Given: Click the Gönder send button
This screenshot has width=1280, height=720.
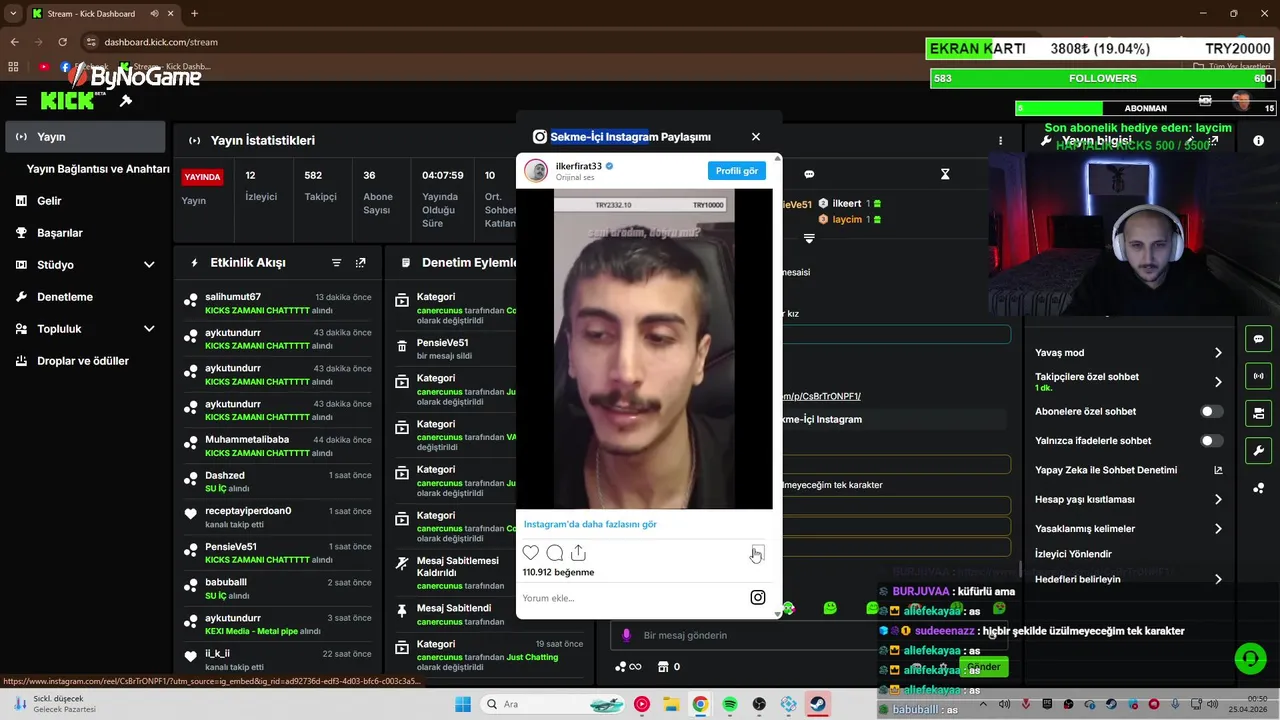Looking at the screenshot, I should point(983,667).
